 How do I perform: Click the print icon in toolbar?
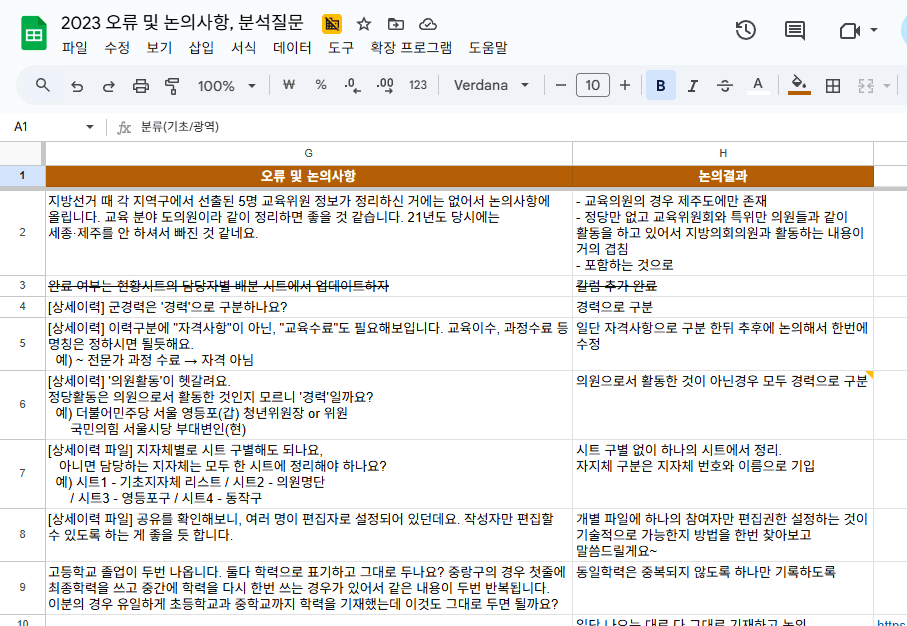[x=140, y=86]
